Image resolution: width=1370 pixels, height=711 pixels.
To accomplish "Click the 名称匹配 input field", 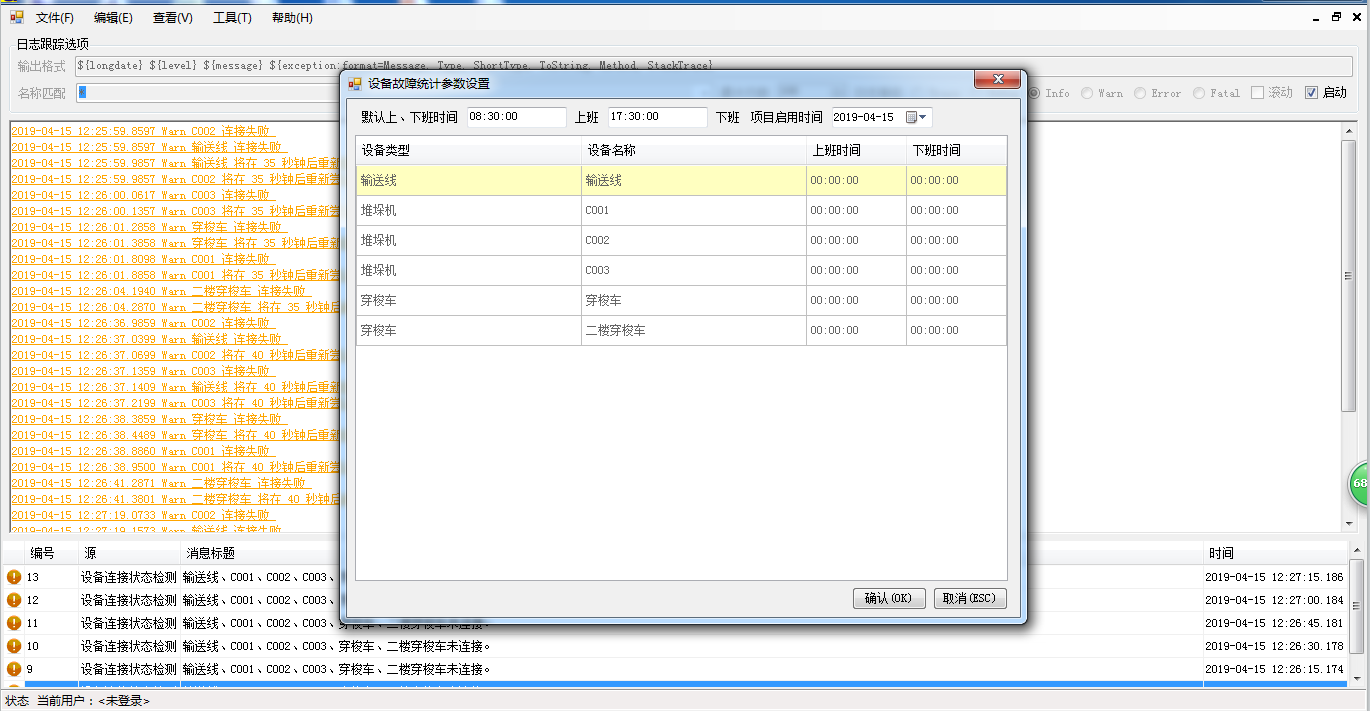I will tap(208, 93).
